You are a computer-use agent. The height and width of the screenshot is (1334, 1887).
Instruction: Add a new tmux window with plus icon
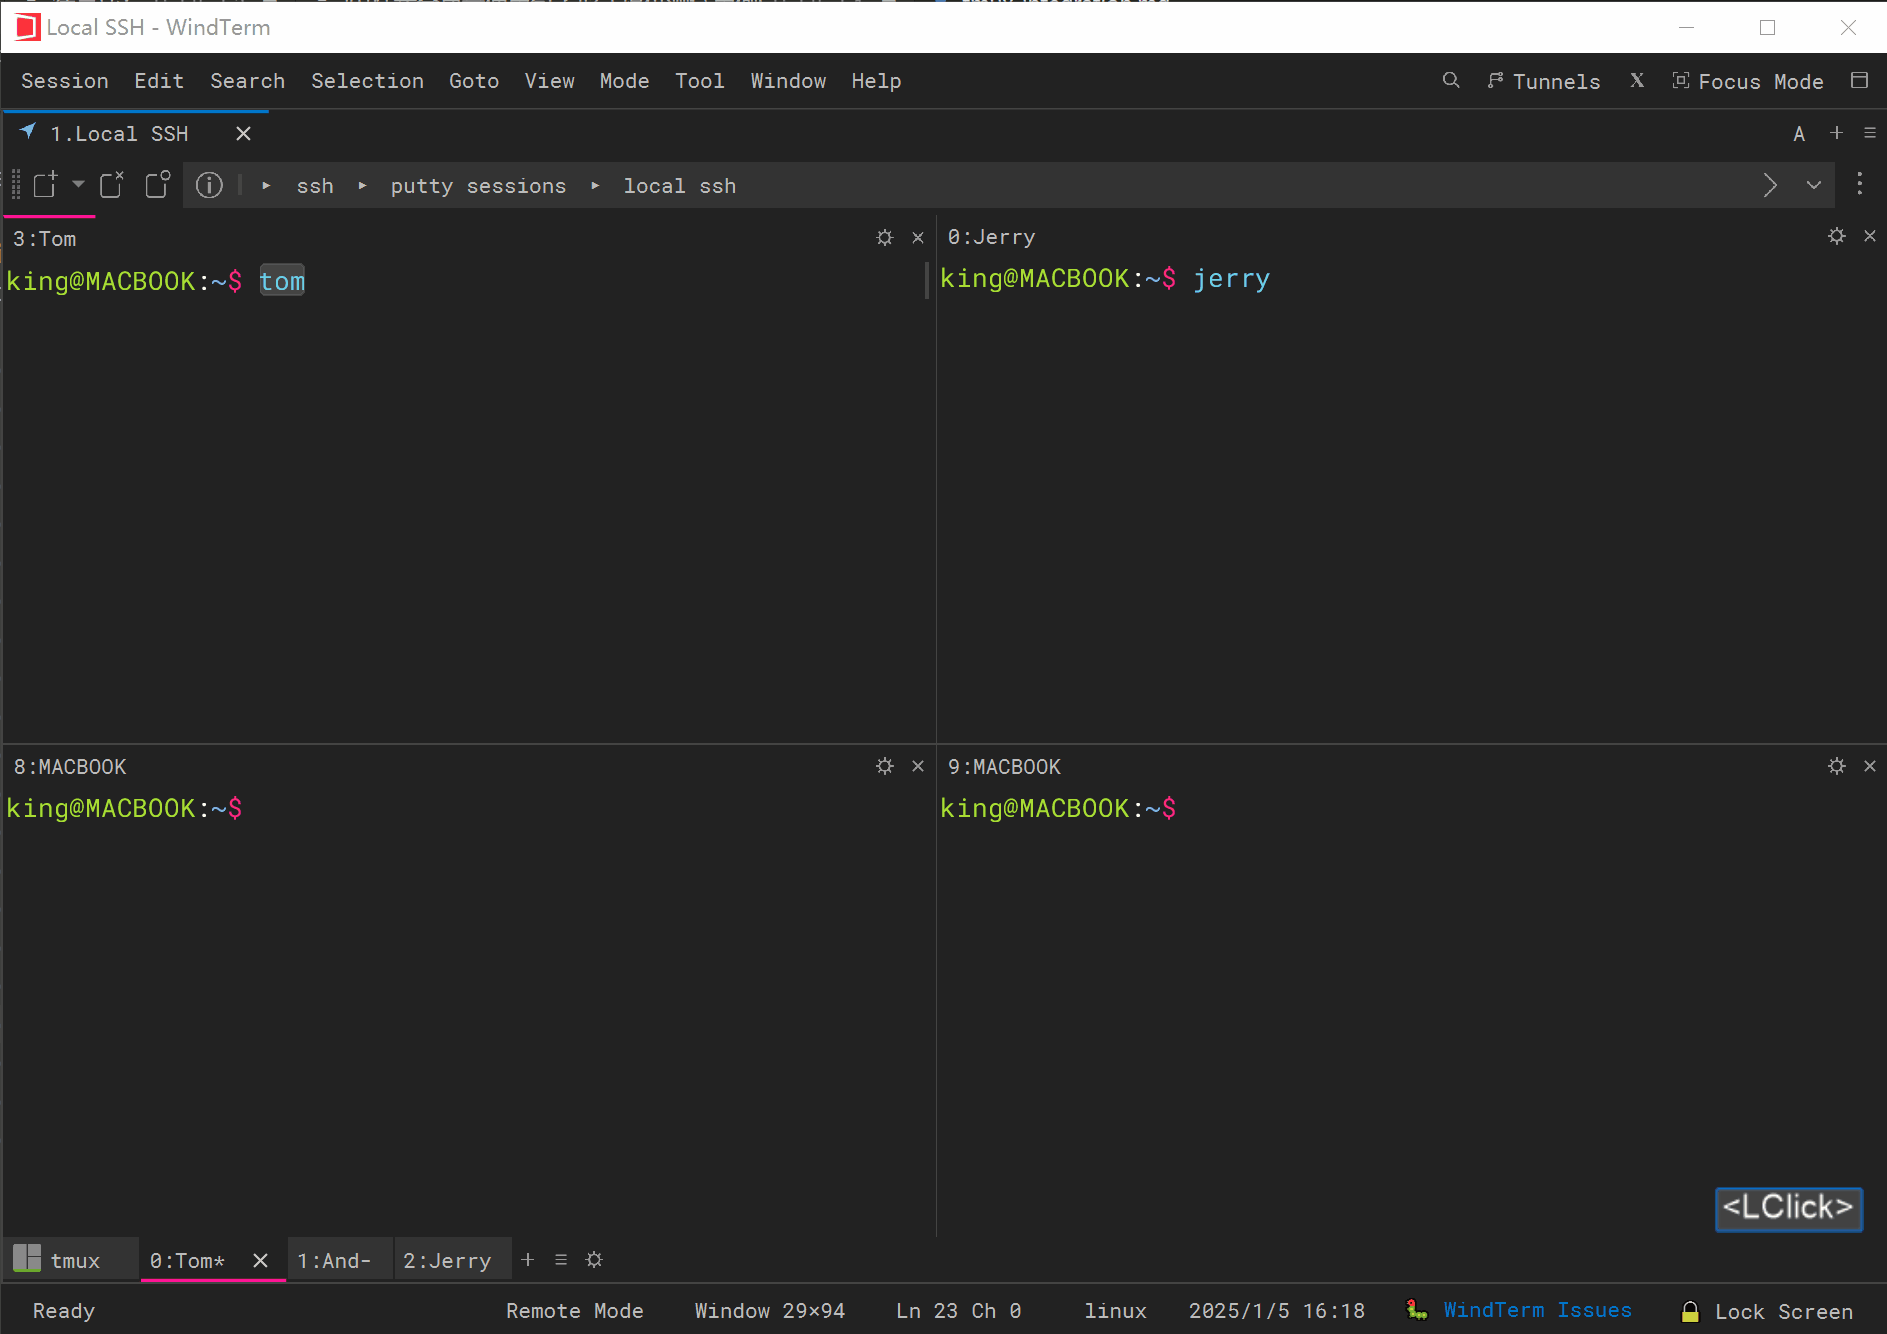click(x=528, y=1260)
